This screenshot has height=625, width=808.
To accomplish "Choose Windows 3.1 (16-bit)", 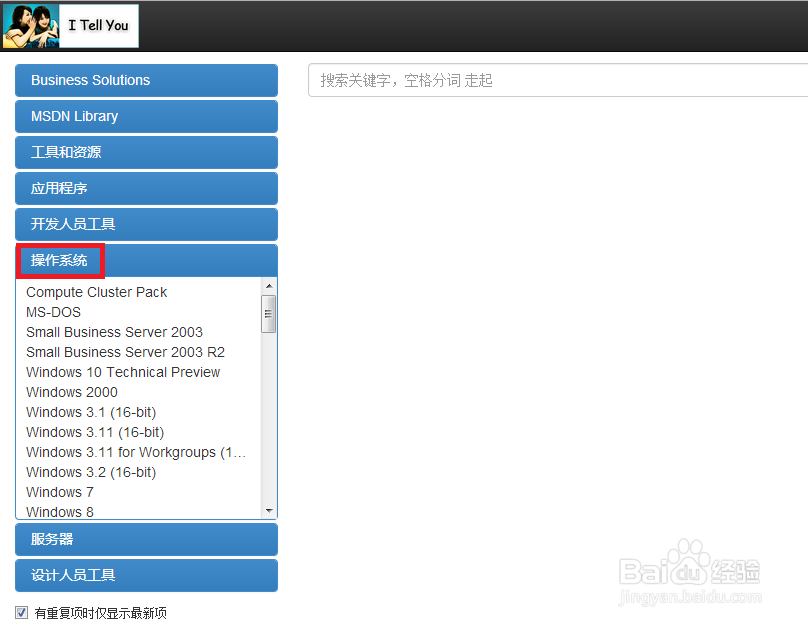I will tap(91, 413).
